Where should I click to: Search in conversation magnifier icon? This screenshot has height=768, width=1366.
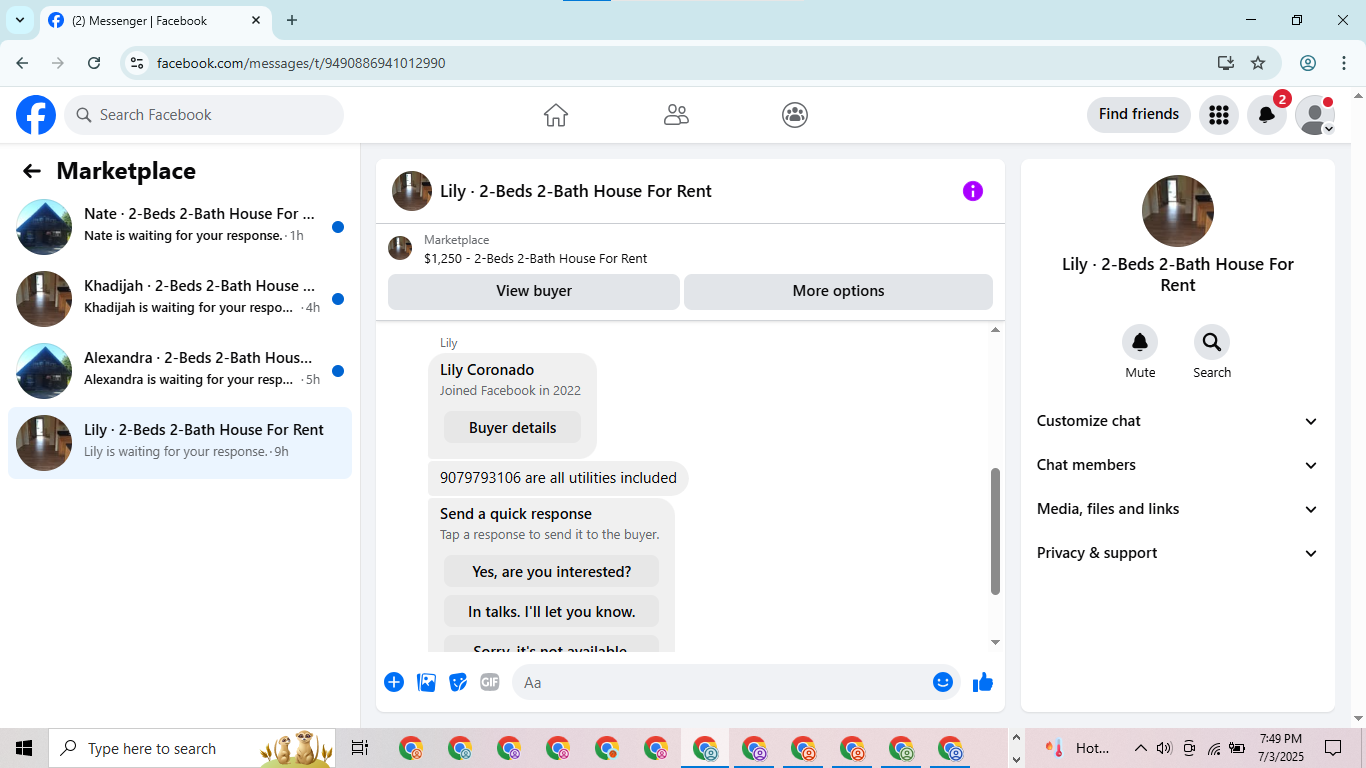click(x=1212, y=343)
